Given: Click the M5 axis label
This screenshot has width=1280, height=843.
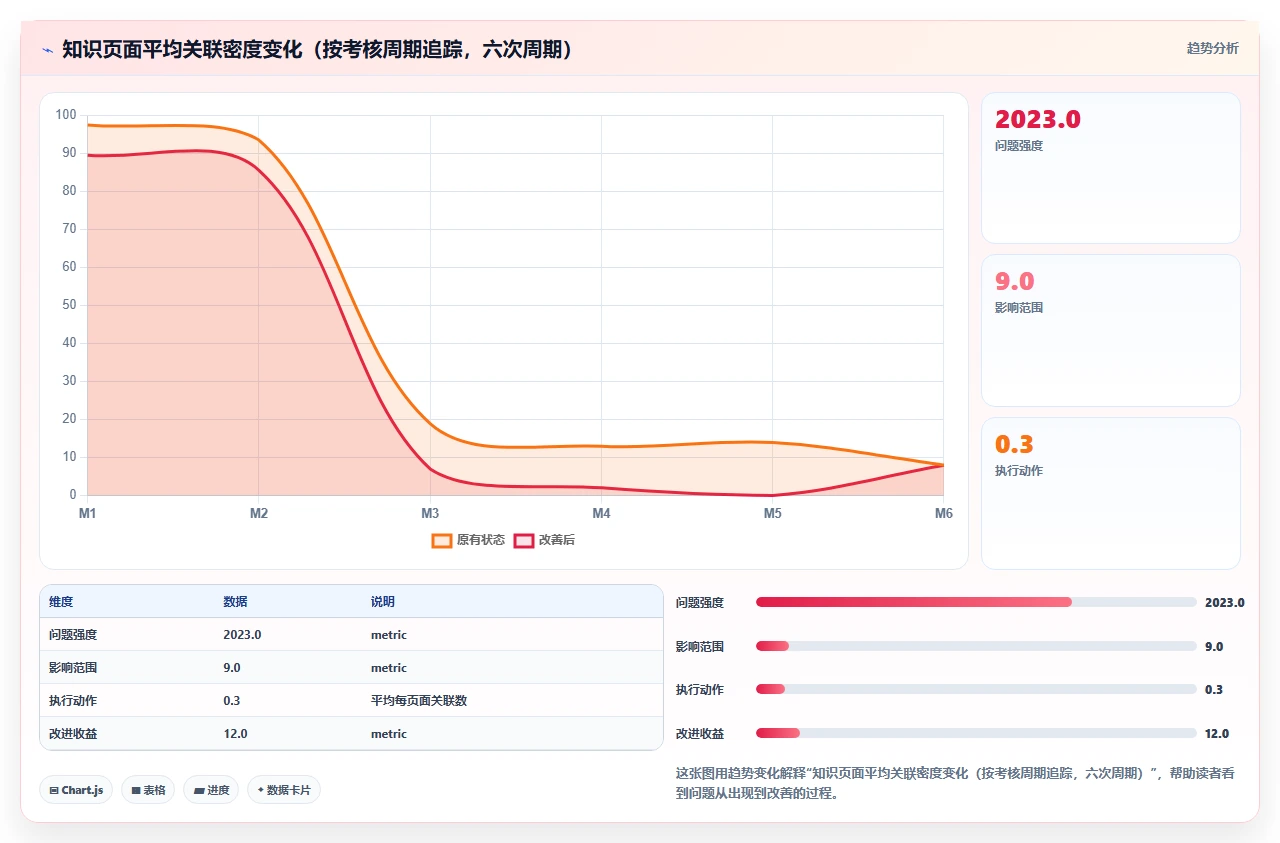Looking at the screenshot, I should [773, 513].
